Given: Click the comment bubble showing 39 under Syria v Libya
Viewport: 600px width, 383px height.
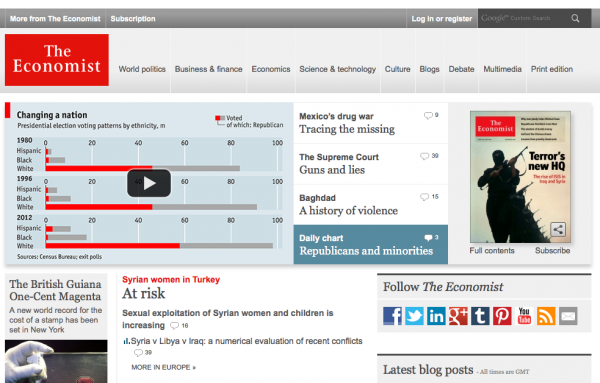Looking at the screenshot, I should pos(138,353).
